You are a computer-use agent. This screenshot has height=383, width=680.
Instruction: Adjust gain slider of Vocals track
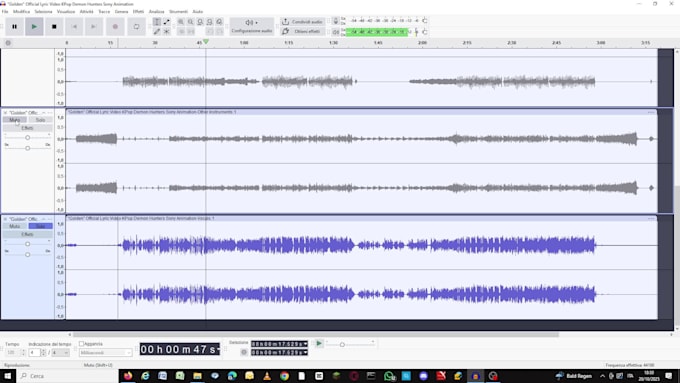pyautogui.click(x=28, y=244)
